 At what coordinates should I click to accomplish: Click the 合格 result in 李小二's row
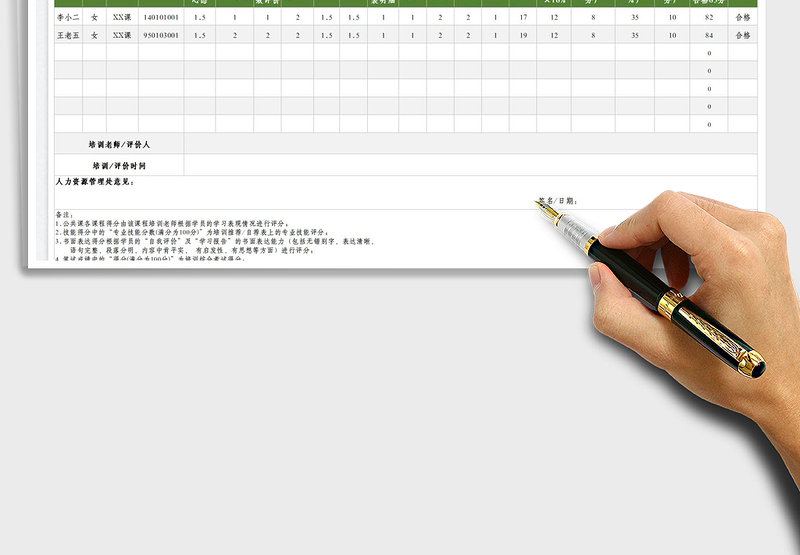[742, 17]
